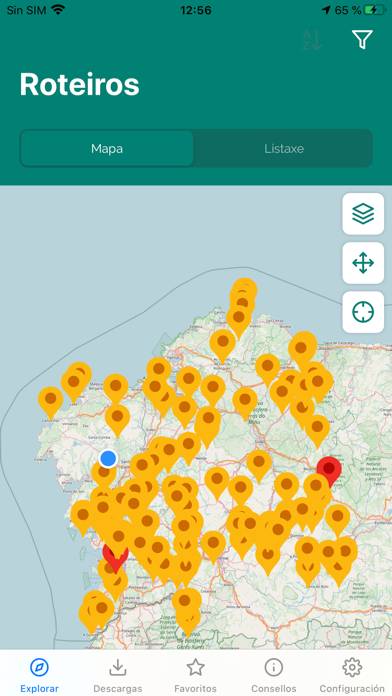392x696 pixels.
Task: Select the red pin on the east side
Action: coord(329,470)
